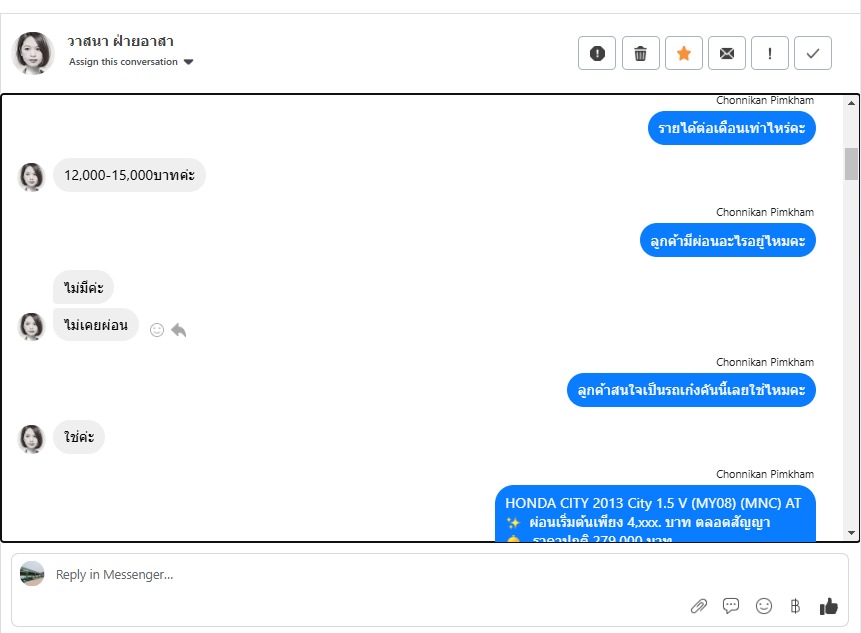Mark conversation as spam with the alert icon

point(597,53)
